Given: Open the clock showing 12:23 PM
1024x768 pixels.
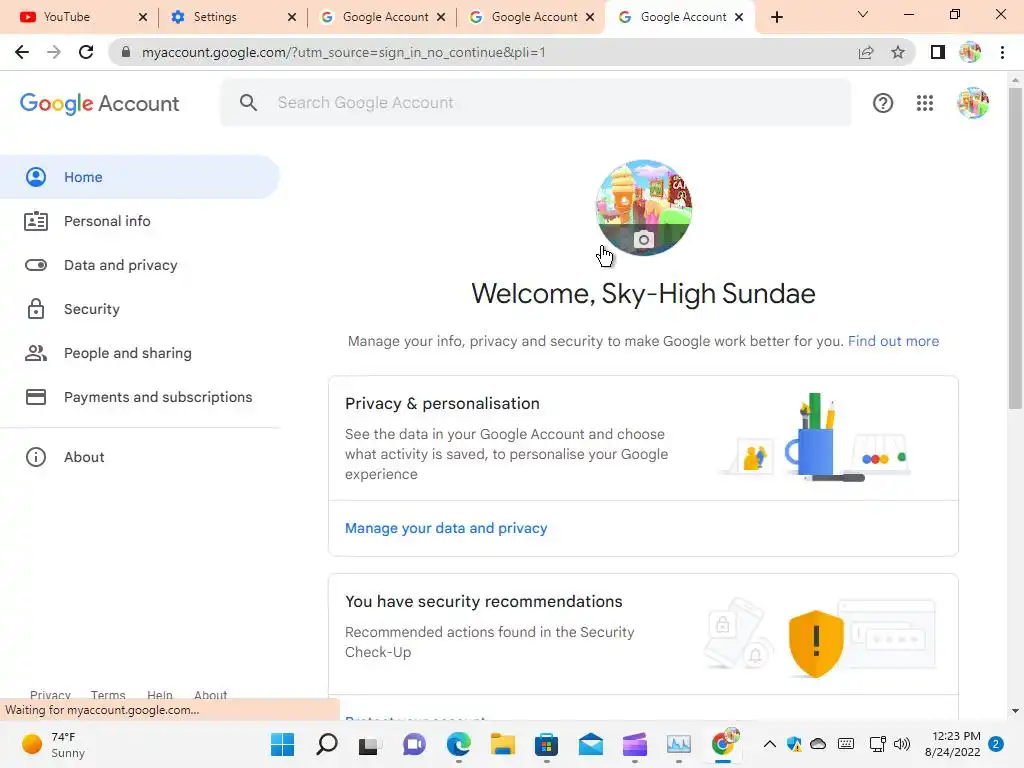Looking at the screenshot, I should click(x=952, y=744).
